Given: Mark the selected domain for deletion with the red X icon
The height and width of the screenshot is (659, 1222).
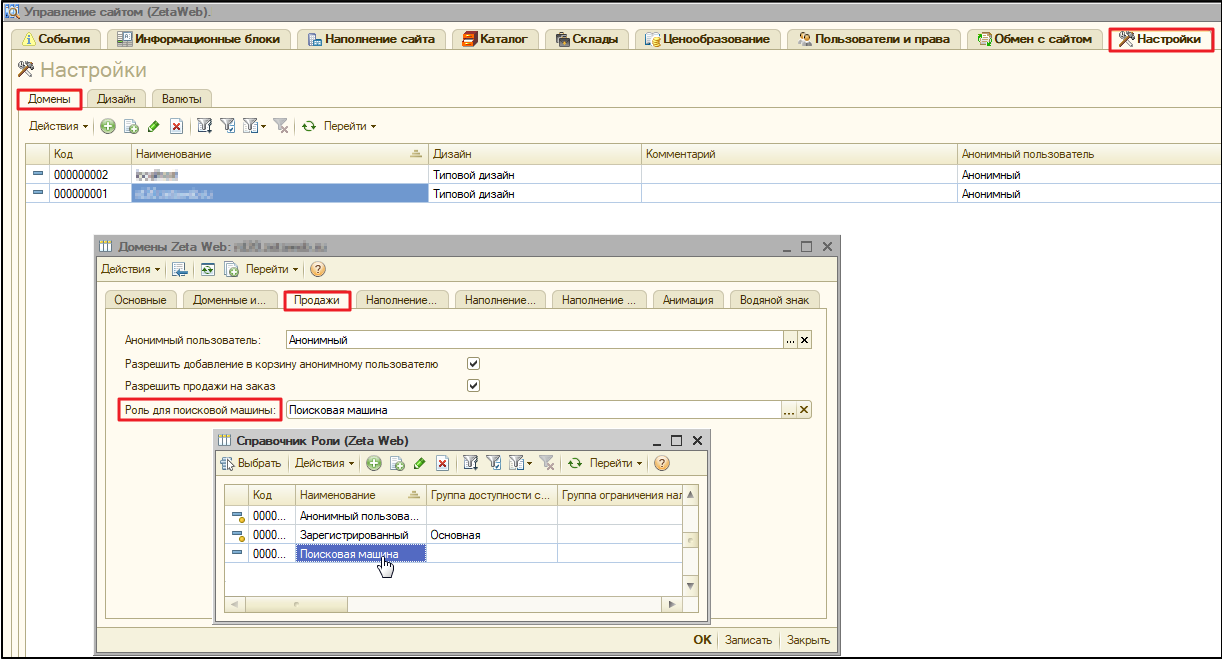Looking at the screenshot, I should coord(176,126).
